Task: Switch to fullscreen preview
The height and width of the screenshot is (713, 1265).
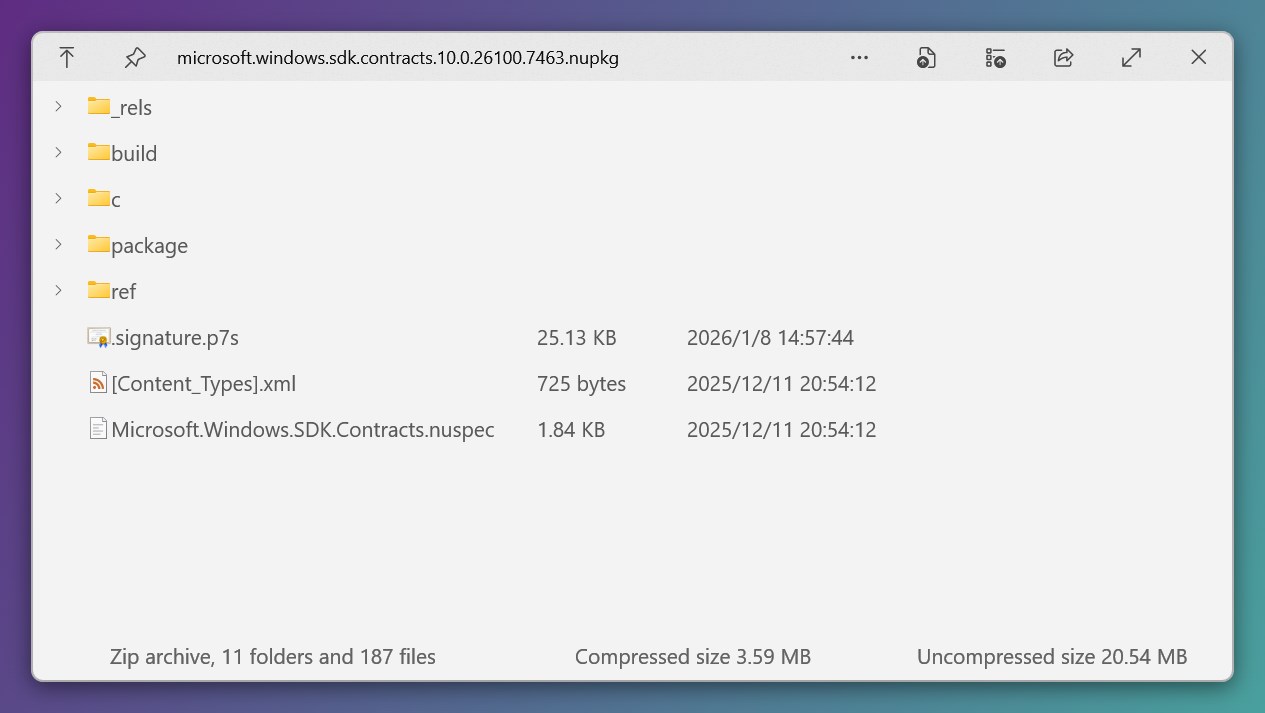Action: coord(1131,57)
